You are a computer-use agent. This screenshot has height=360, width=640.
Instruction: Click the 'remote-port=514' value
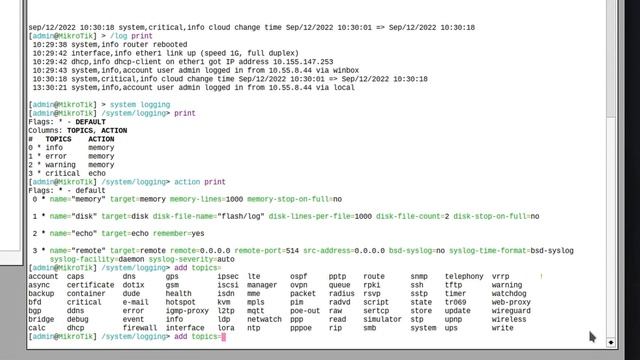point(267,251)
